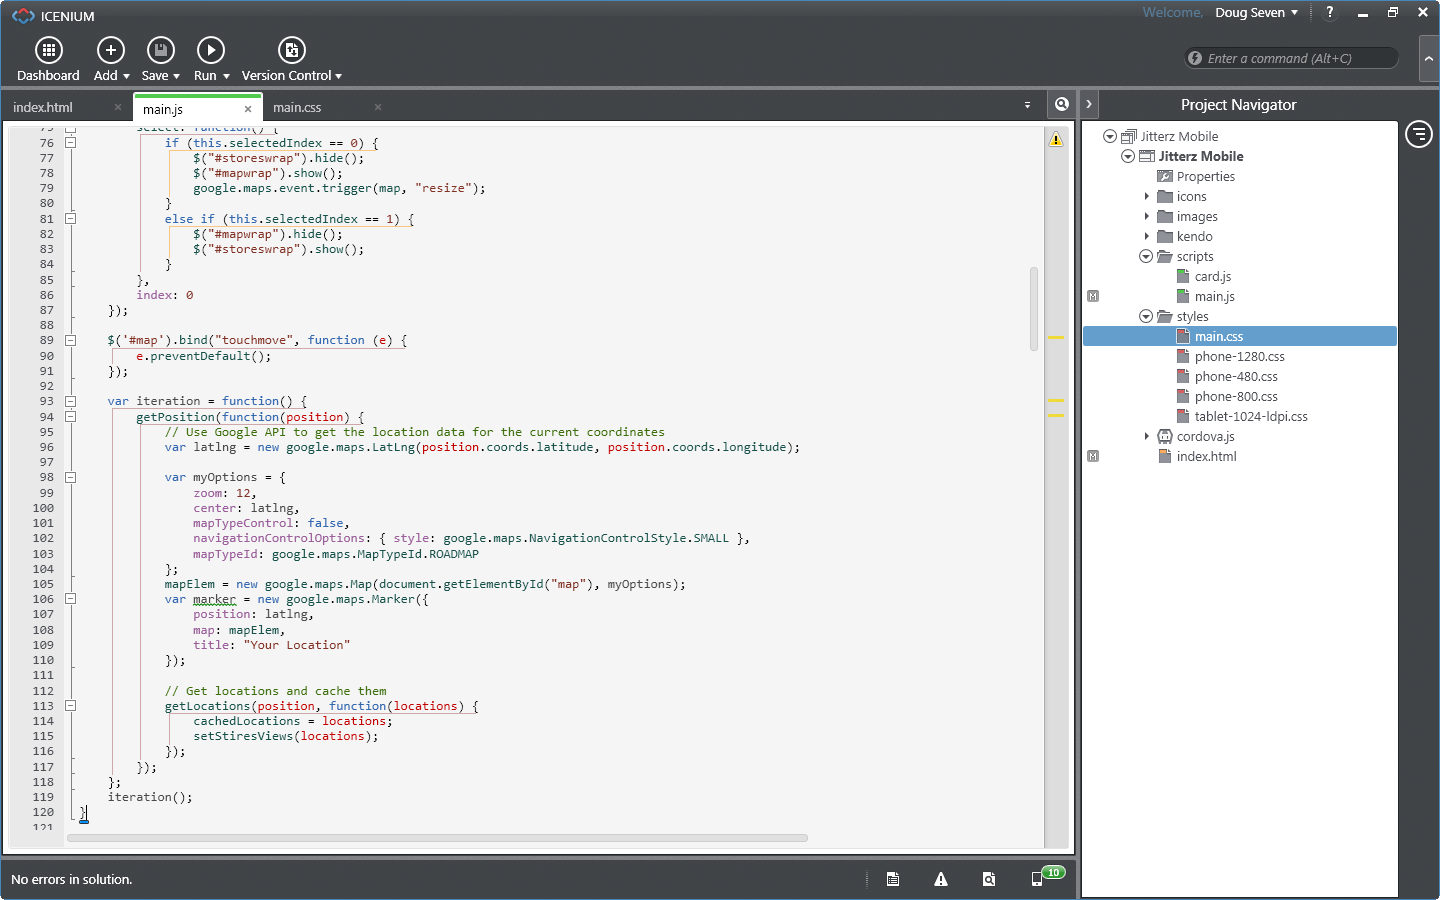1440x900 pixels.
Task: Open the Project Navigator filter options icon
Action: point(1418,133)
